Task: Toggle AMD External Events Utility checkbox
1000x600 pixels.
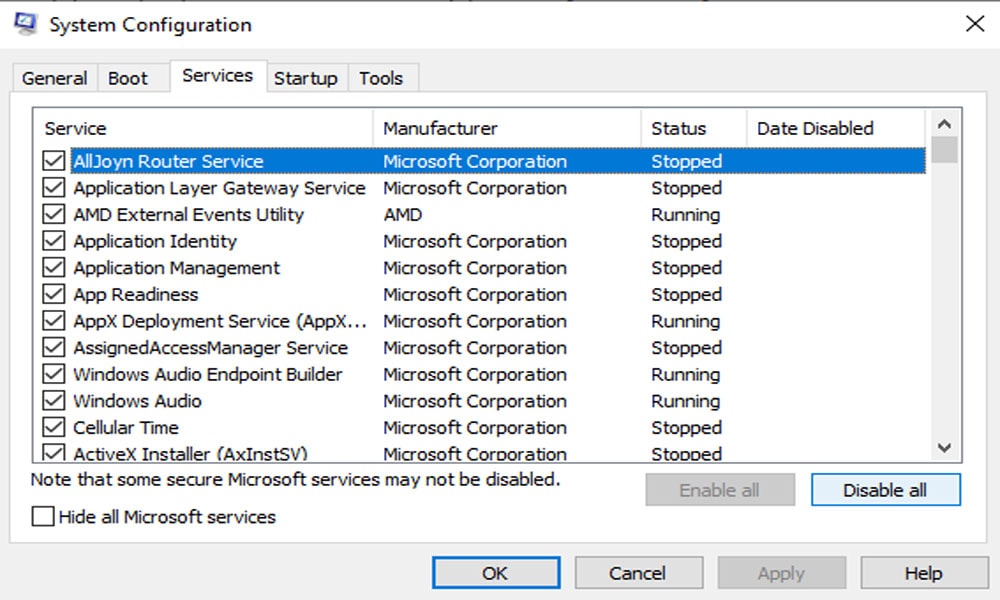Action: tap(54, 214)
